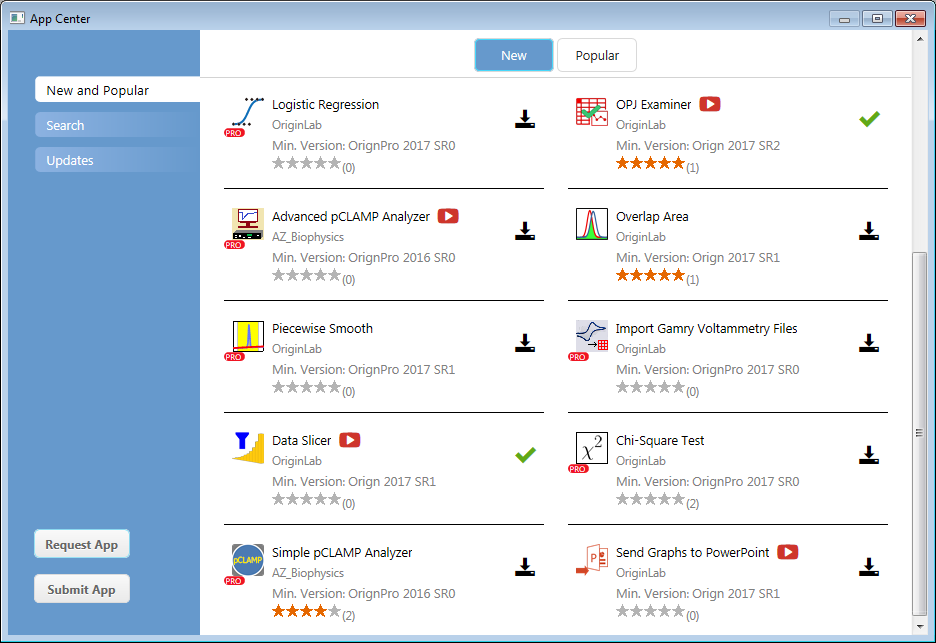Open Import Gamry Voltammetry Files icon
This screenshot has height=643, width=936.
coord(592,336)
